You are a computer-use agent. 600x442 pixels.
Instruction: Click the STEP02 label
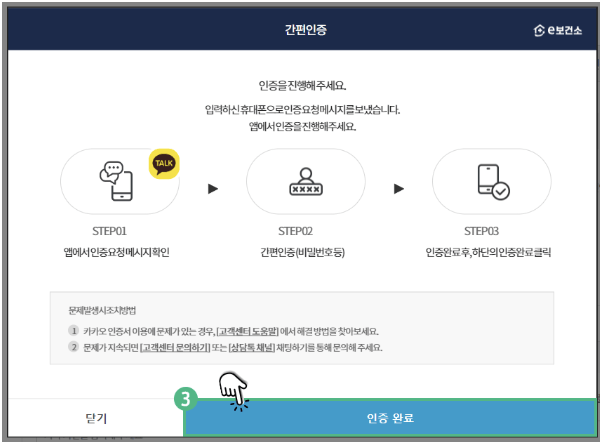coord(295,231)
